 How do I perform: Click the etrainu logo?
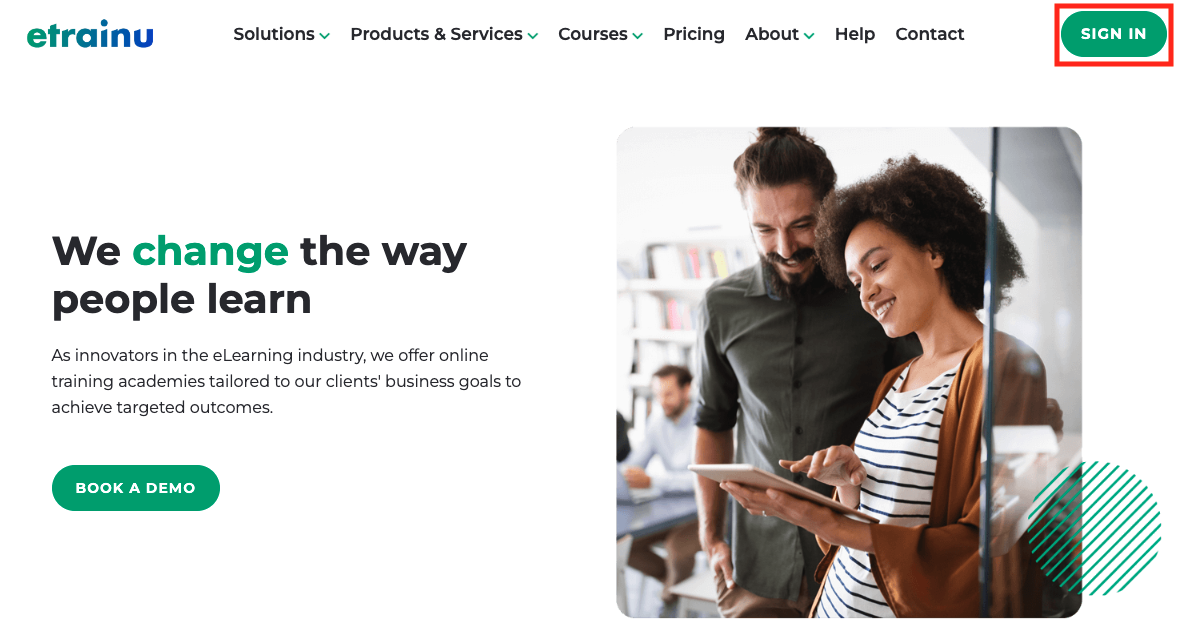90,34
